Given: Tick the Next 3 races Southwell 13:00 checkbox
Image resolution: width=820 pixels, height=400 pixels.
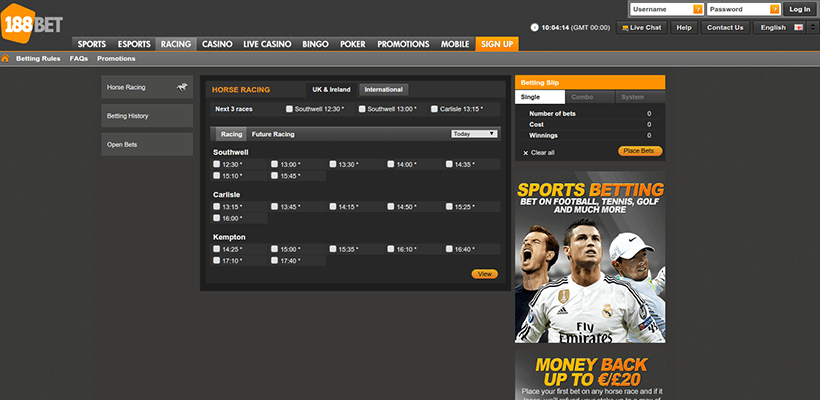Looking at the screenshot, I should 362,109.
